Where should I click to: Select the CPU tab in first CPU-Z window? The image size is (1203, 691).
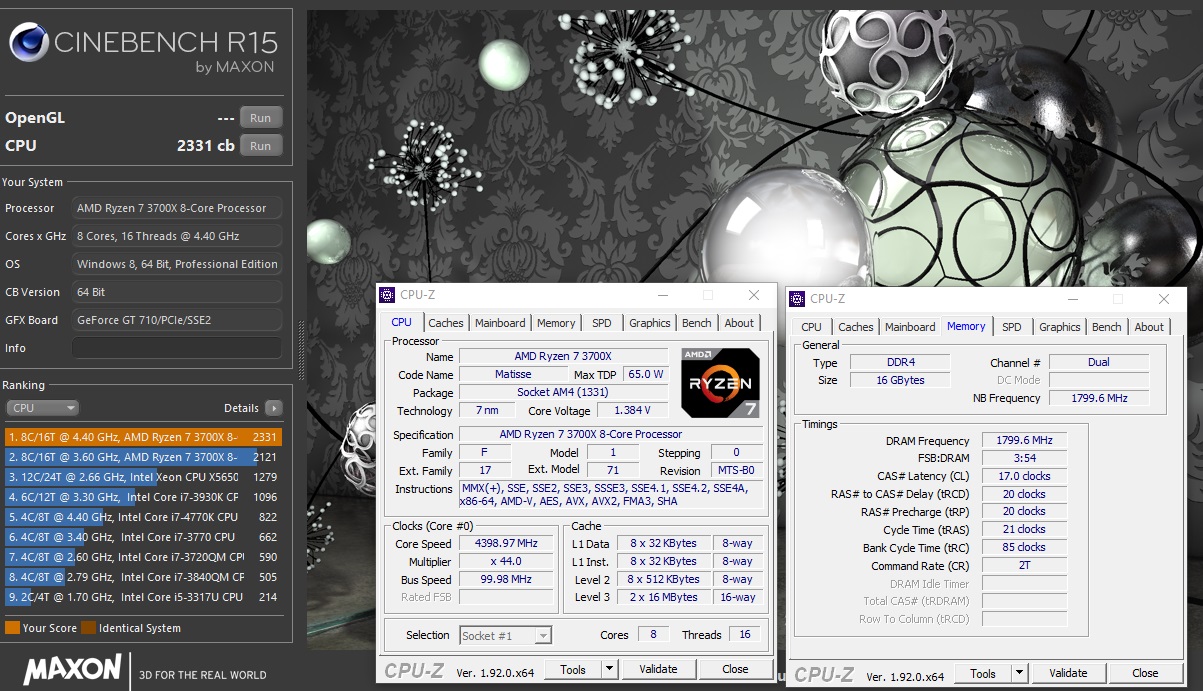pos(402,322)
